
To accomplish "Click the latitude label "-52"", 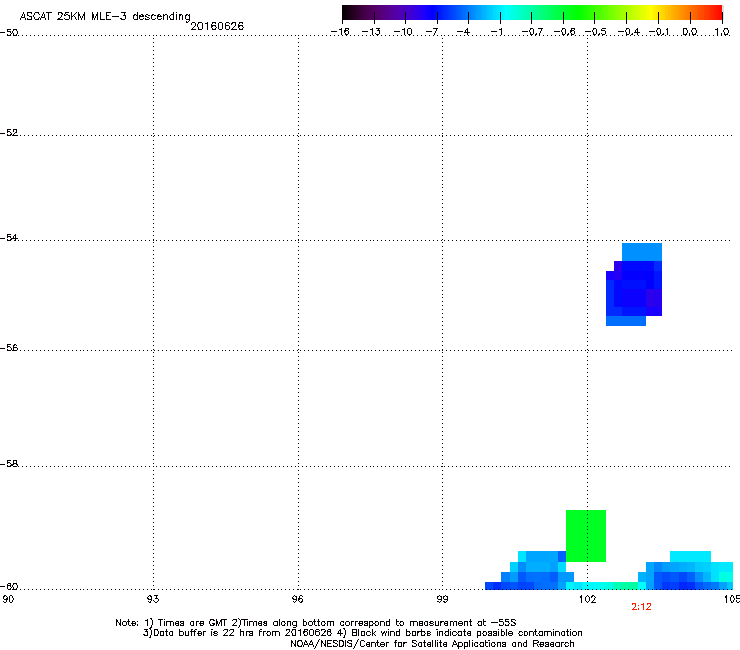I will pos(9,133).
